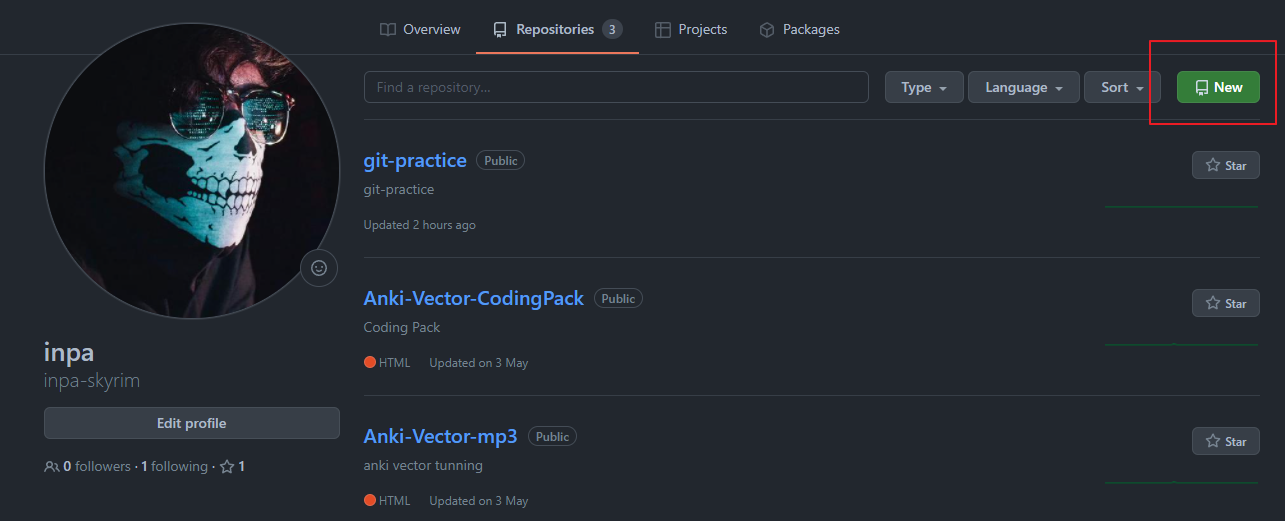Screen dimensions: 1285x521
Task: Open the Anki-Vector-CodingPack repository
Action: 474,298
